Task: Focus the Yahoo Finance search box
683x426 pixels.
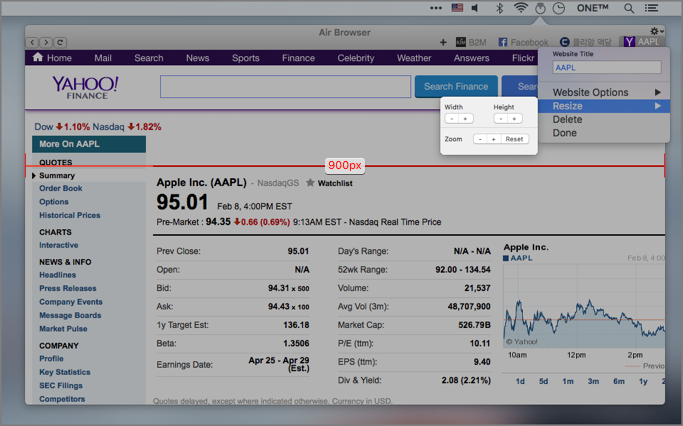Action: (x=285, y=86)
